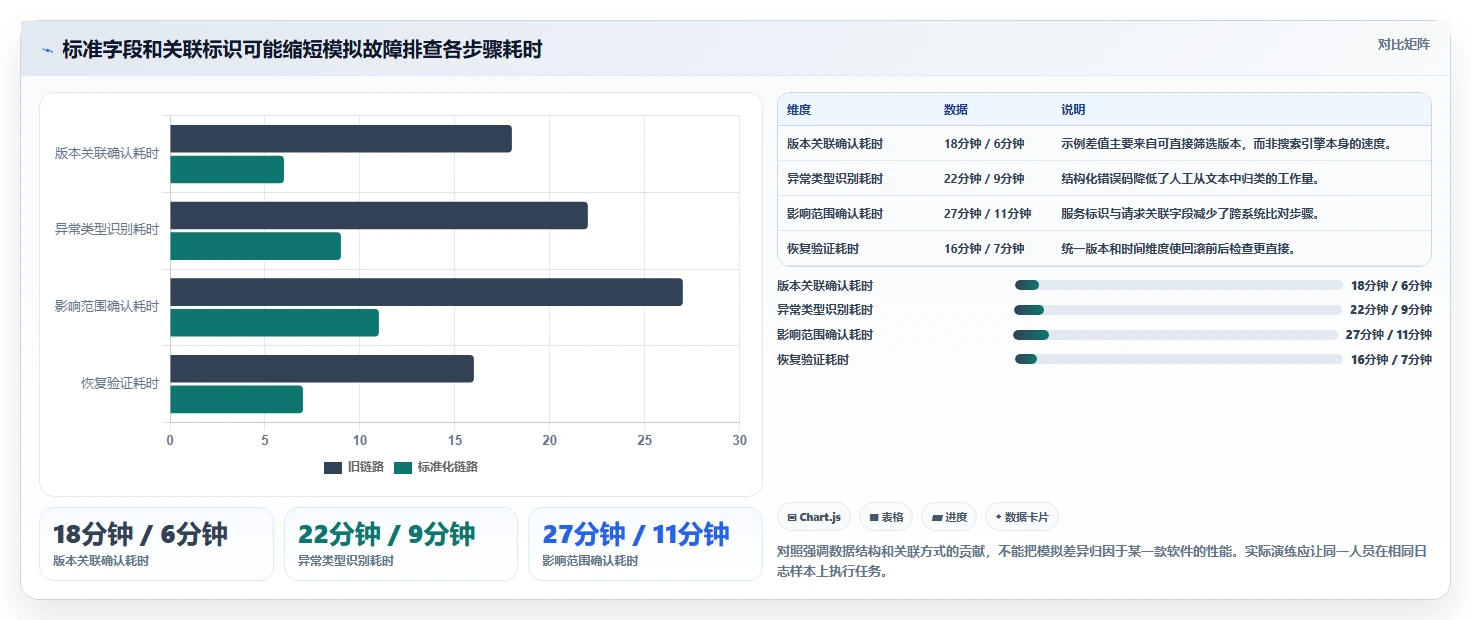The image size is (1471, 620).
Task: Click table cell 影响范围确认耗时 in 维度 column
Action: pyautogui.click(x=835, y=214)
